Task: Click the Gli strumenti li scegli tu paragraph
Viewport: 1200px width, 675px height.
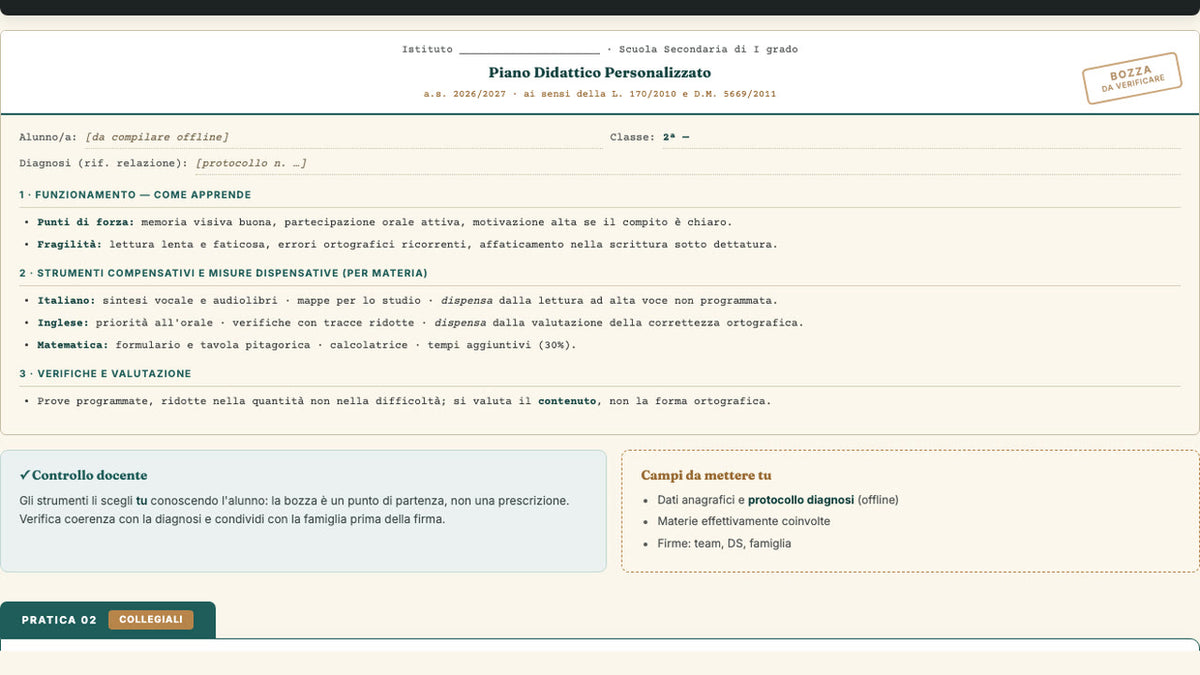Action: pos(294,510)
